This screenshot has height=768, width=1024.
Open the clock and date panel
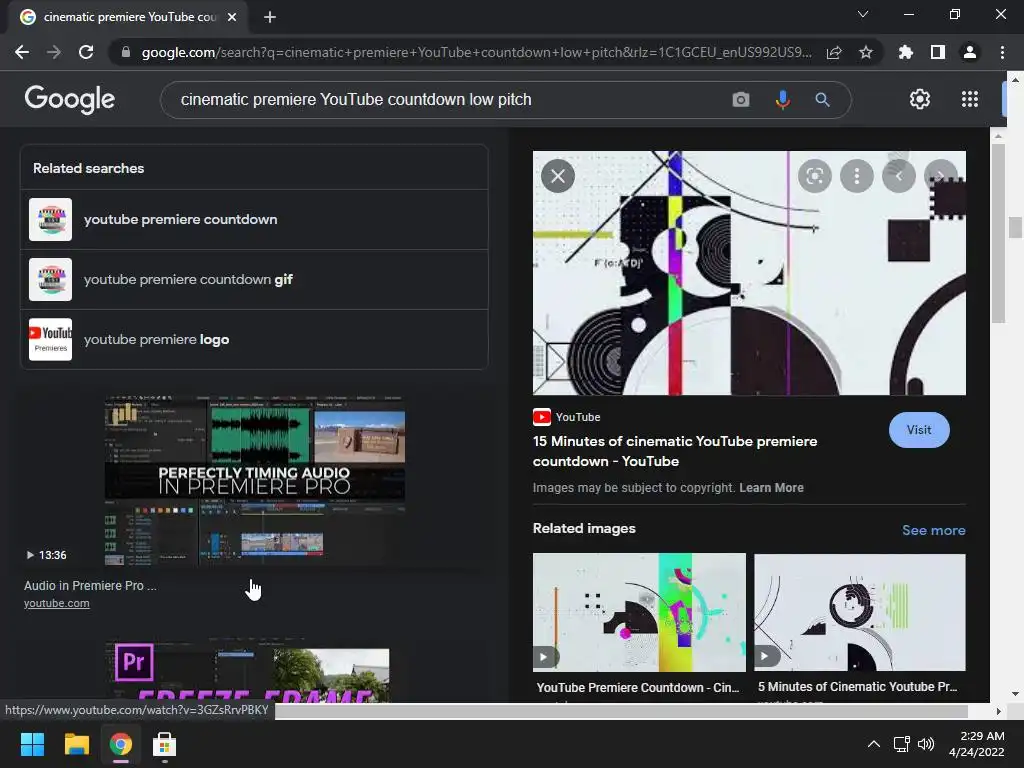(976, 744)
